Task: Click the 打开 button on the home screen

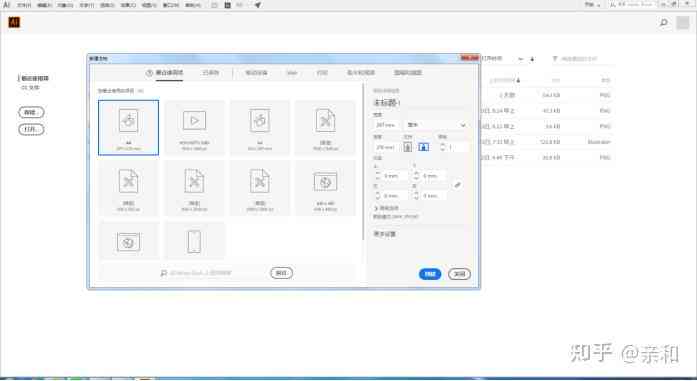Action: pos(31,129)
